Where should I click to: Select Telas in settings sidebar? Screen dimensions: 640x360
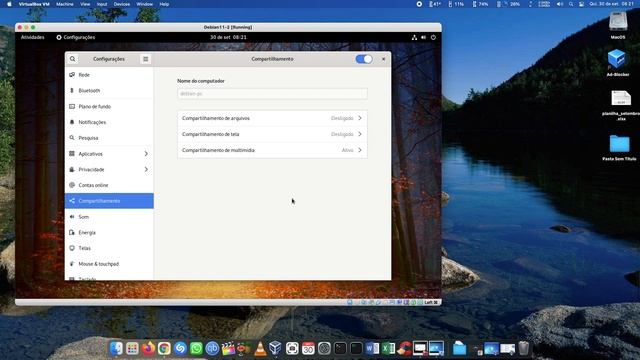click(x=109, y=248)
